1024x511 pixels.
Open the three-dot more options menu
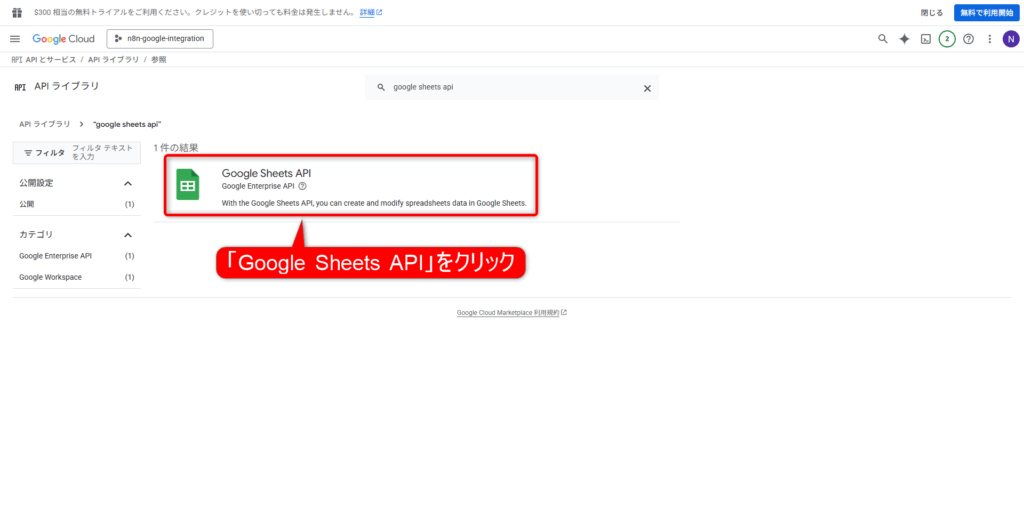click(989, 39)
